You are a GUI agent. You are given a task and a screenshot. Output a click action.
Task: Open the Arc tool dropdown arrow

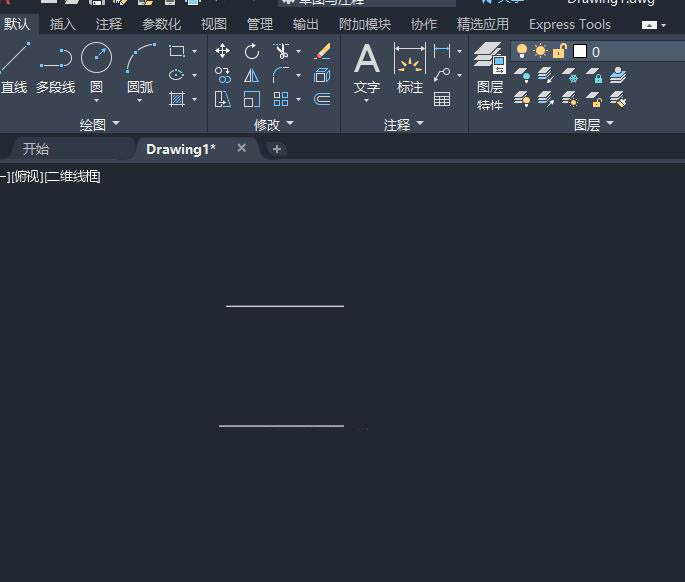pos(140,101)
